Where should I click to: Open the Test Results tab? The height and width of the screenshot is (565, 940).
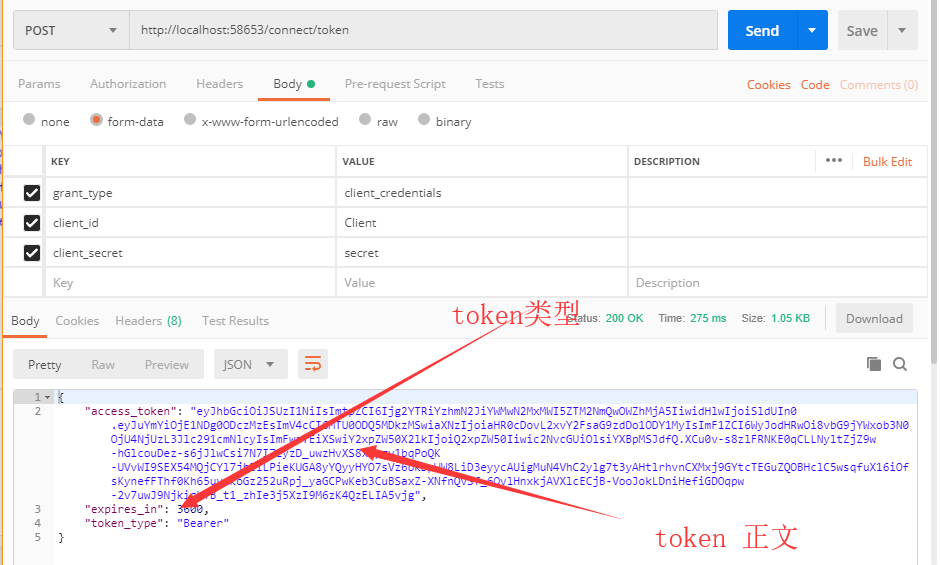coord(235,321)
